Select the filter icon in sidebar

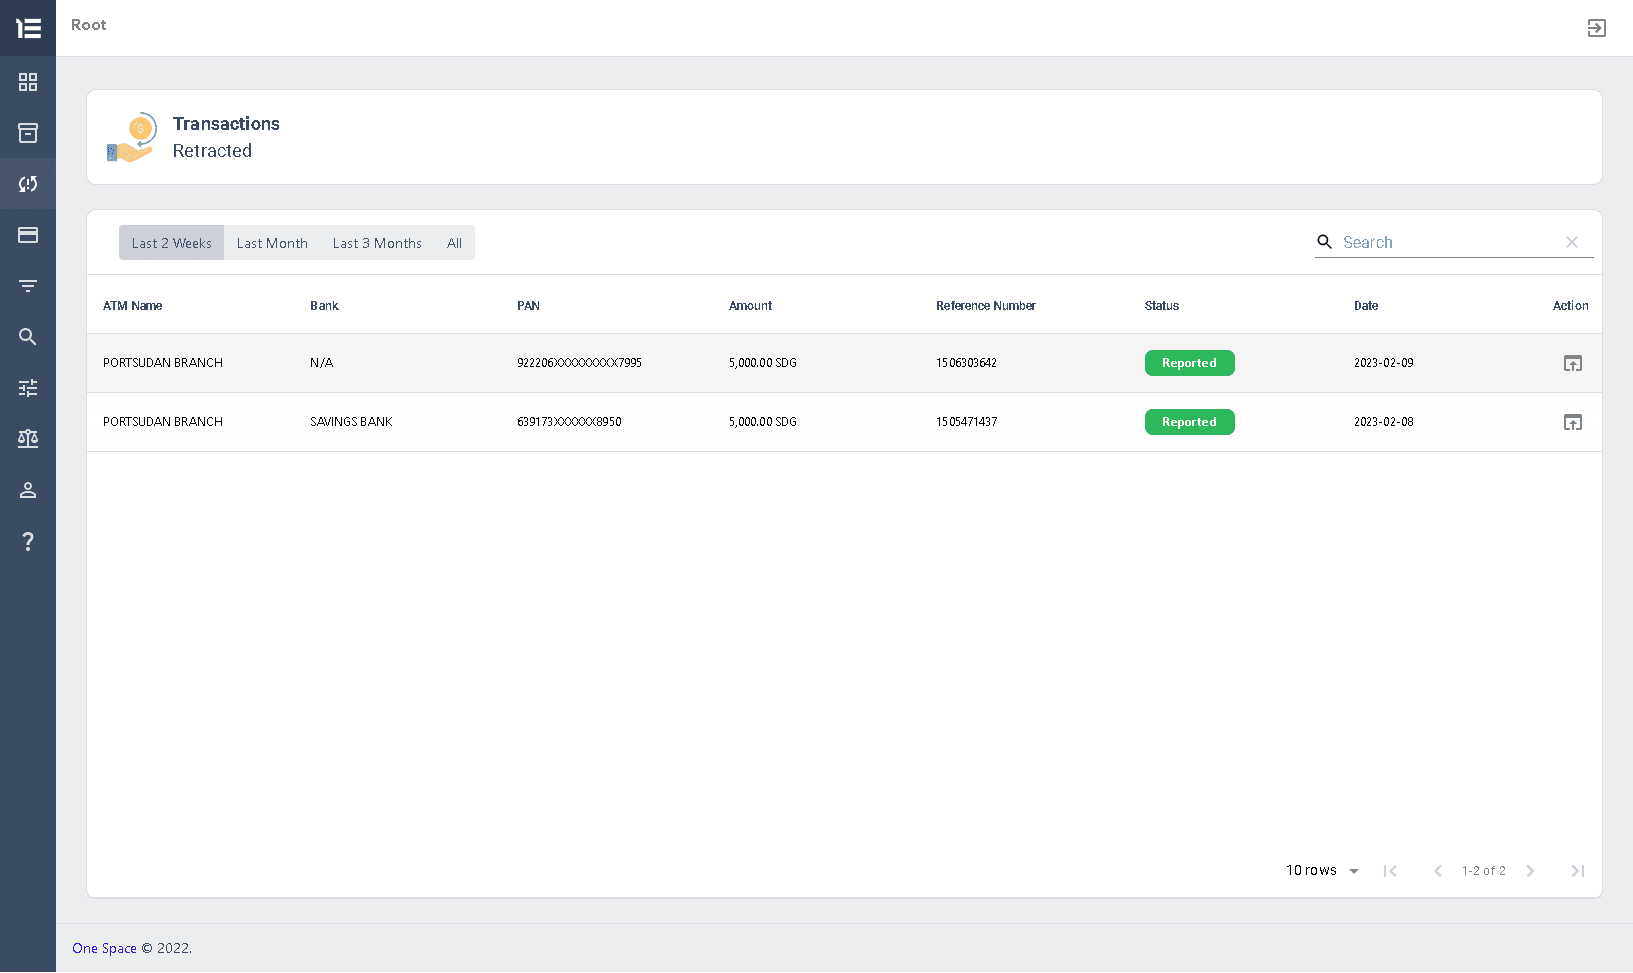pyautogui.click(x=28, y=286)
